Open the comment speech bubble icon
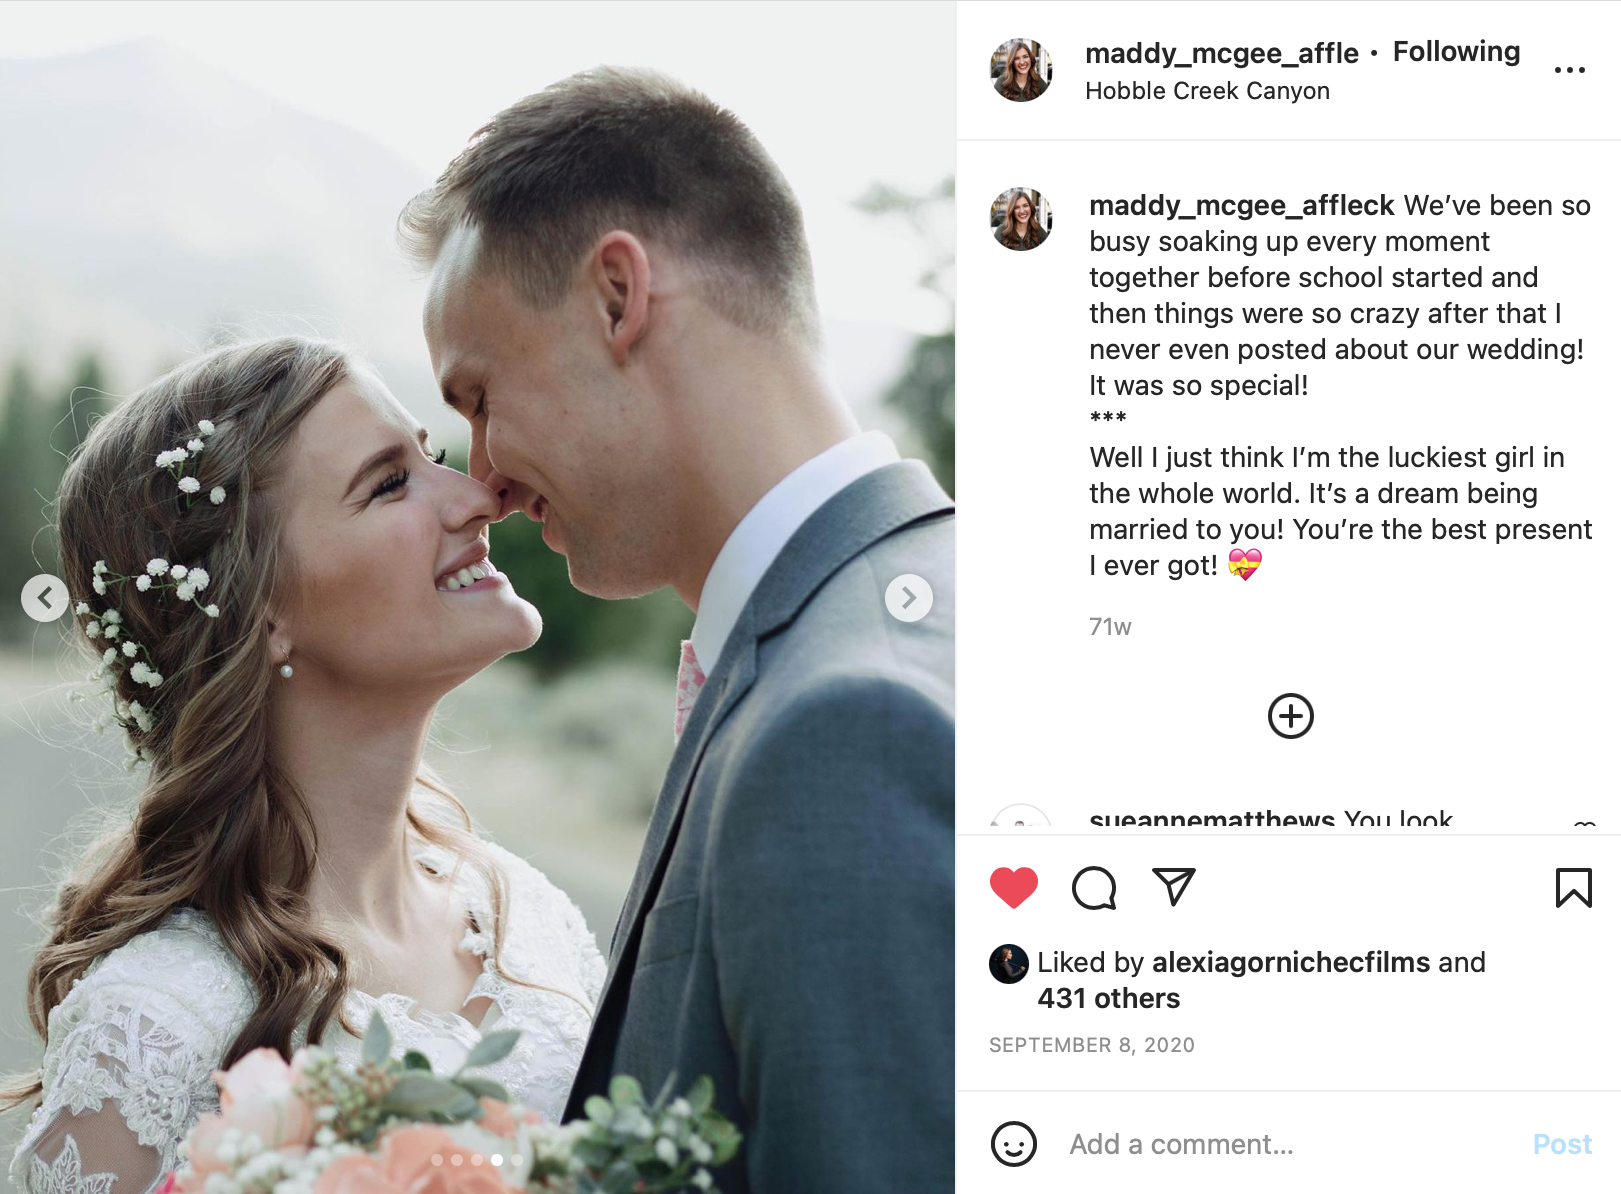This screenshot has height=1194, width=1621. pos(1094,888)
